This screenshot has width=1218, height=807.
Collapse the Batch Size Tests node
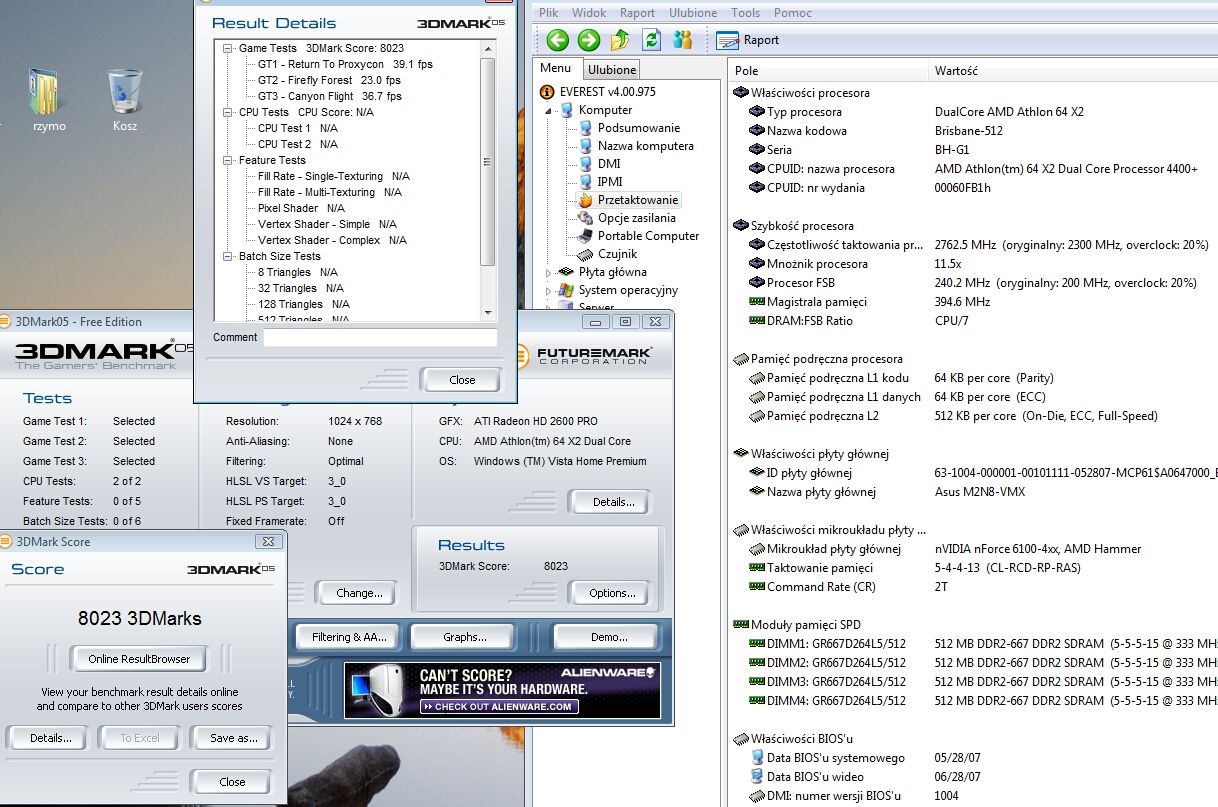coord(228,256)
